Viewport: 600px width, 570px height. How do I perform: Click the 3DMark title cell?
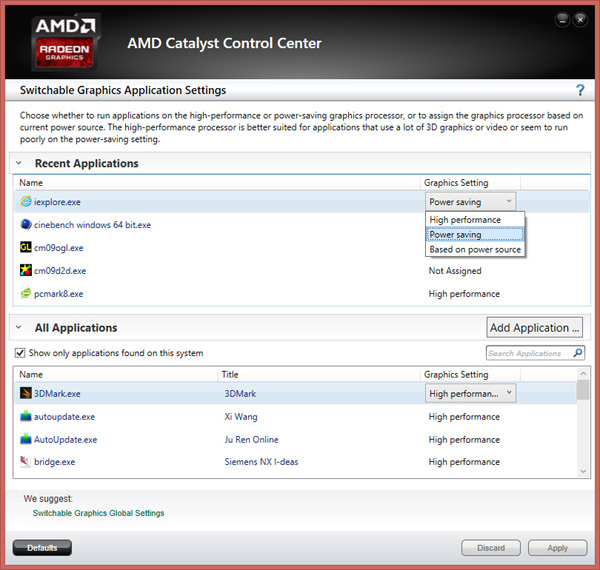240,394
